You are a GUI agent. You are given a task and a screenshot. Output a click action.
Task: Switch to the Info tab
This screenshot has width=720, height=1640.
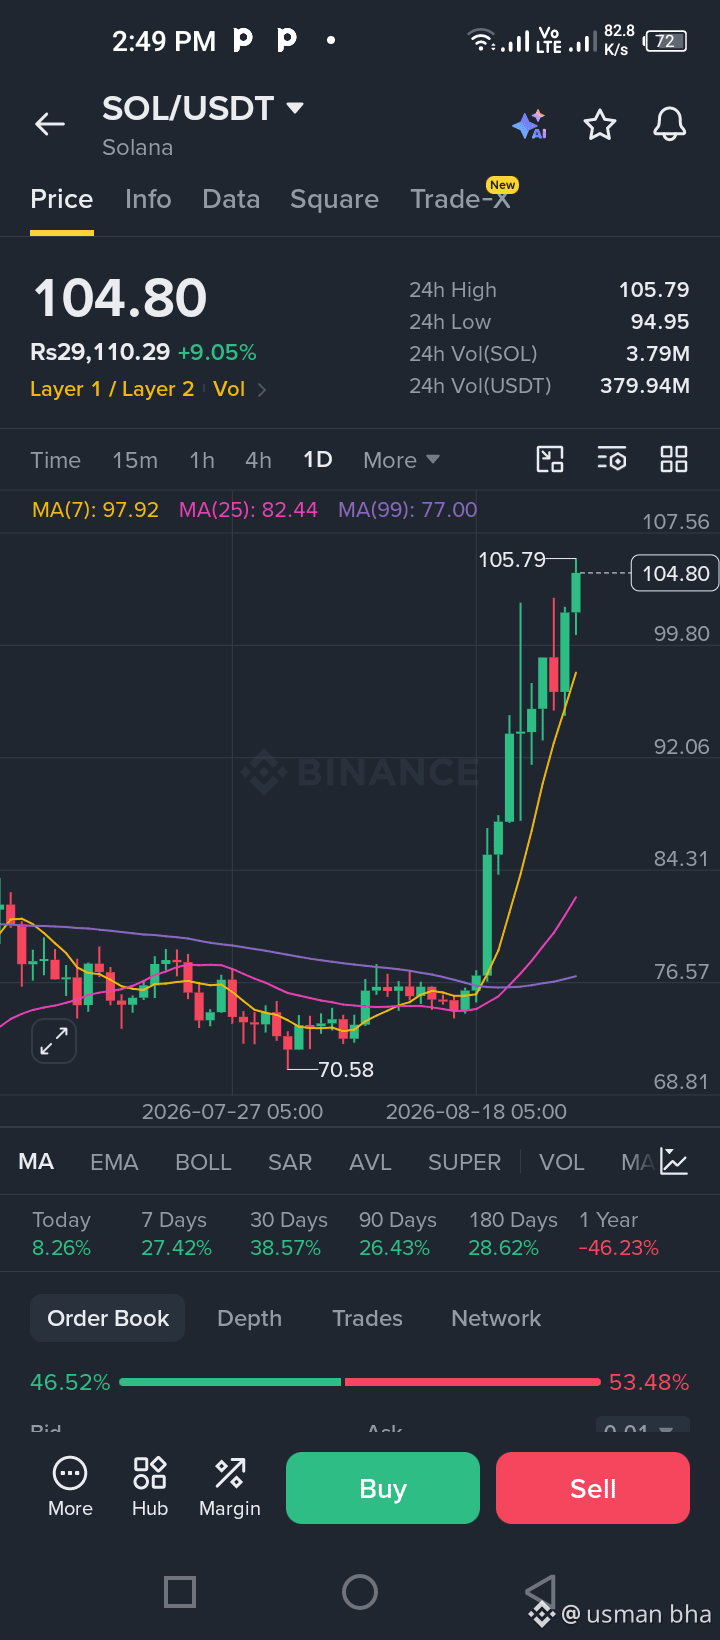148,199
